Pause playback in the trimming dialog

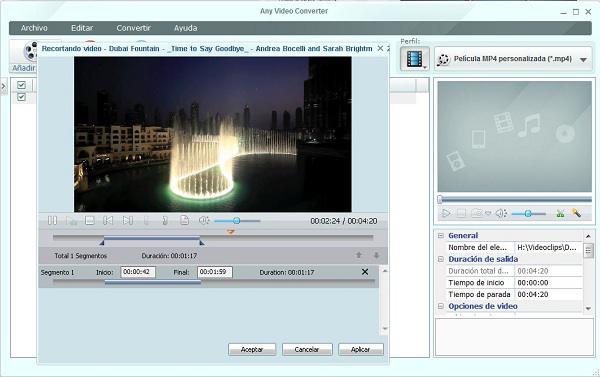tap(52, 220)
